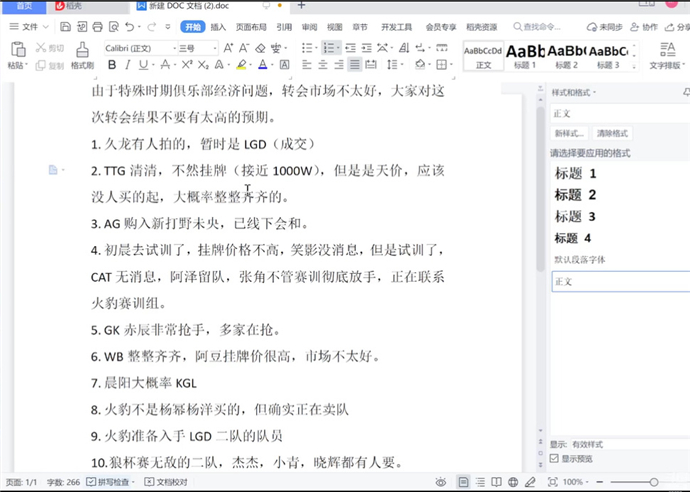The height and width of the screenshot is (492, 690).
Task: Click the 协作 collaborate button
Action: [644, 27]
